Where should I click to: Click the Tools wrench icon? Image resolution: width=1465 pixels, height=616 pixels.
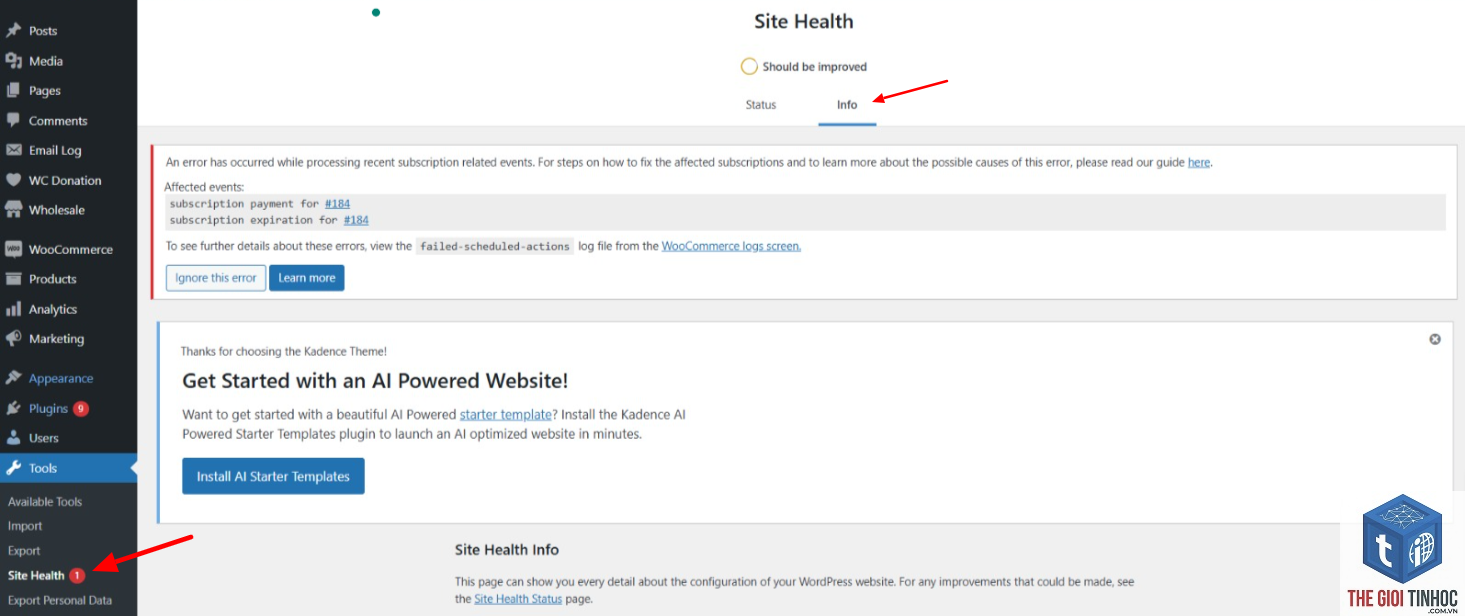tap(13, 468)
